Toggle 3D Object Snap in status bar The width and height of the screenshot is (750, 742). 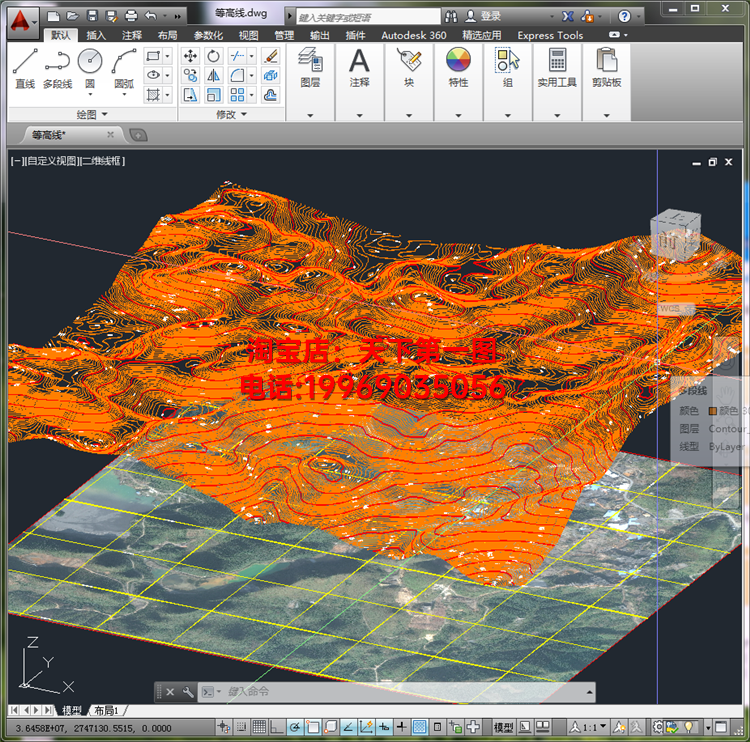point(331,728)
